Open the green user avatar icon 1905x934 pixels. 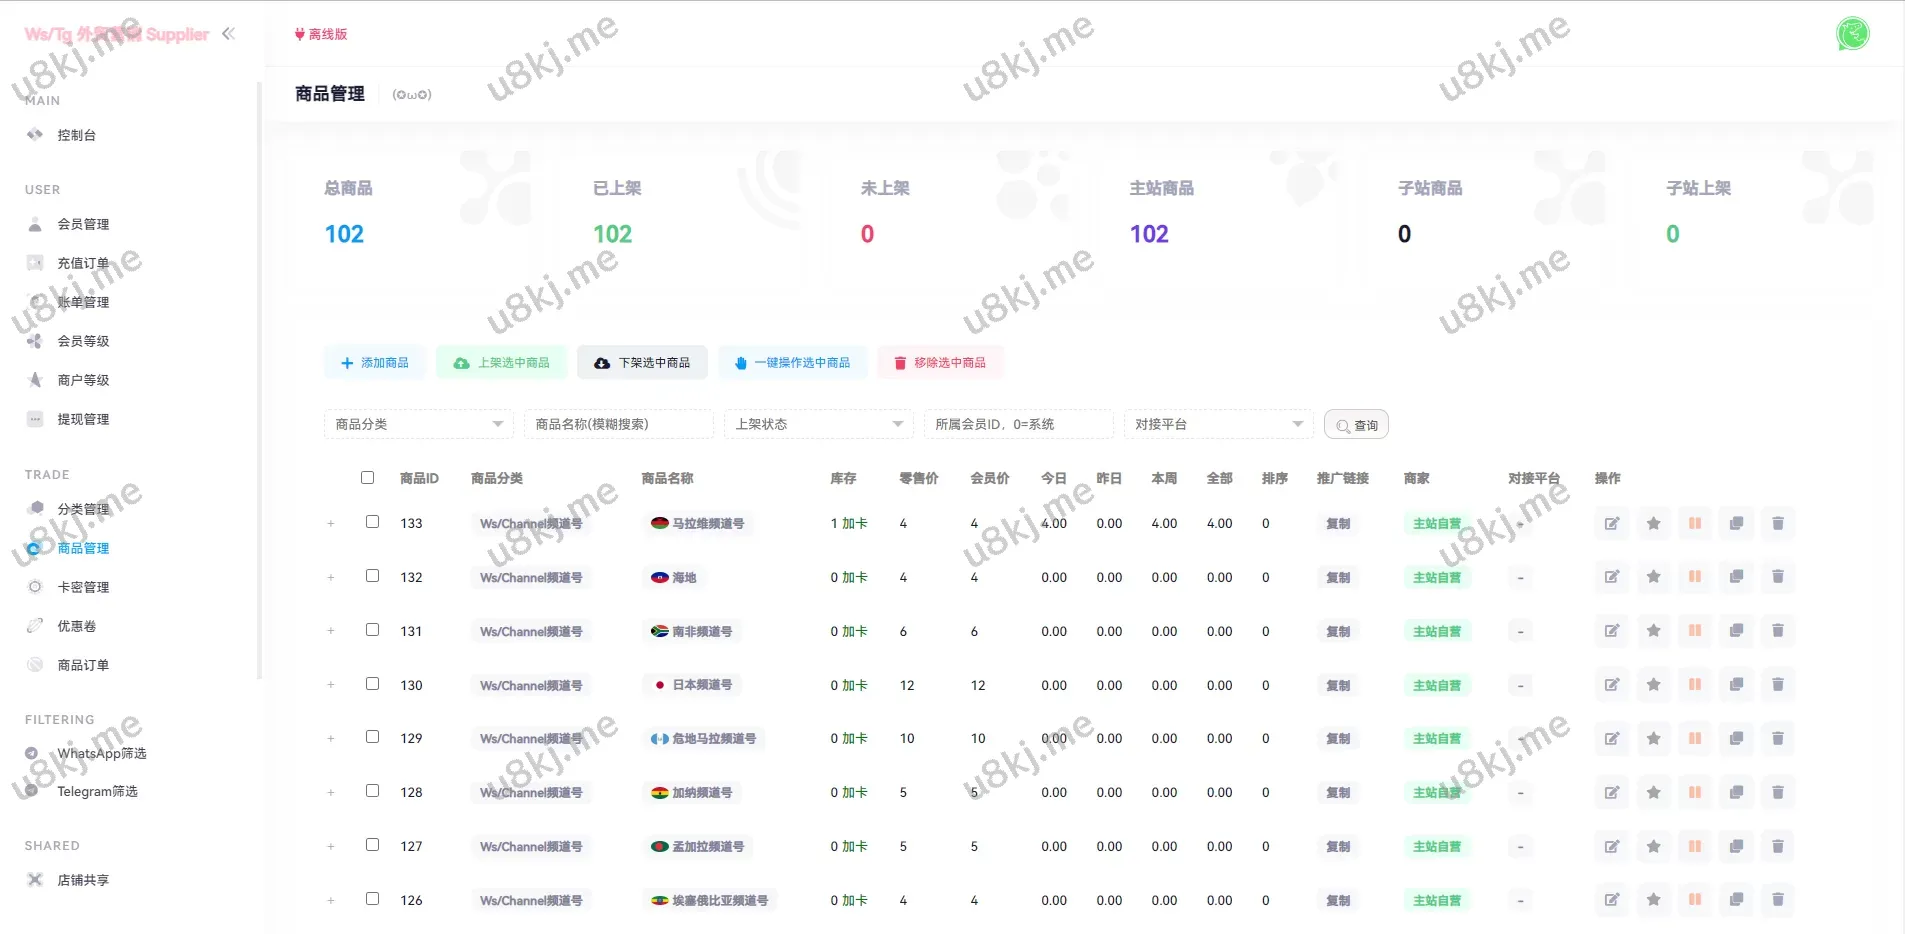click(1852, 34)
